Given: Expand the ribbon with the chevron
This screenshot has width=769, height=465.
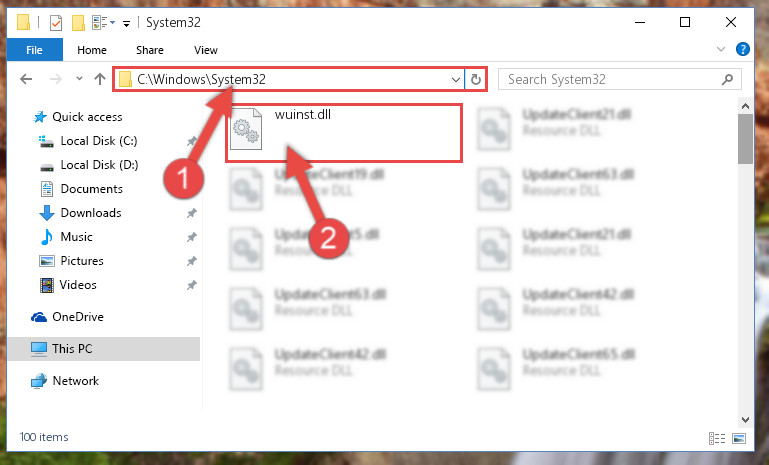Looking at the screenshot, I should [720, 49].
